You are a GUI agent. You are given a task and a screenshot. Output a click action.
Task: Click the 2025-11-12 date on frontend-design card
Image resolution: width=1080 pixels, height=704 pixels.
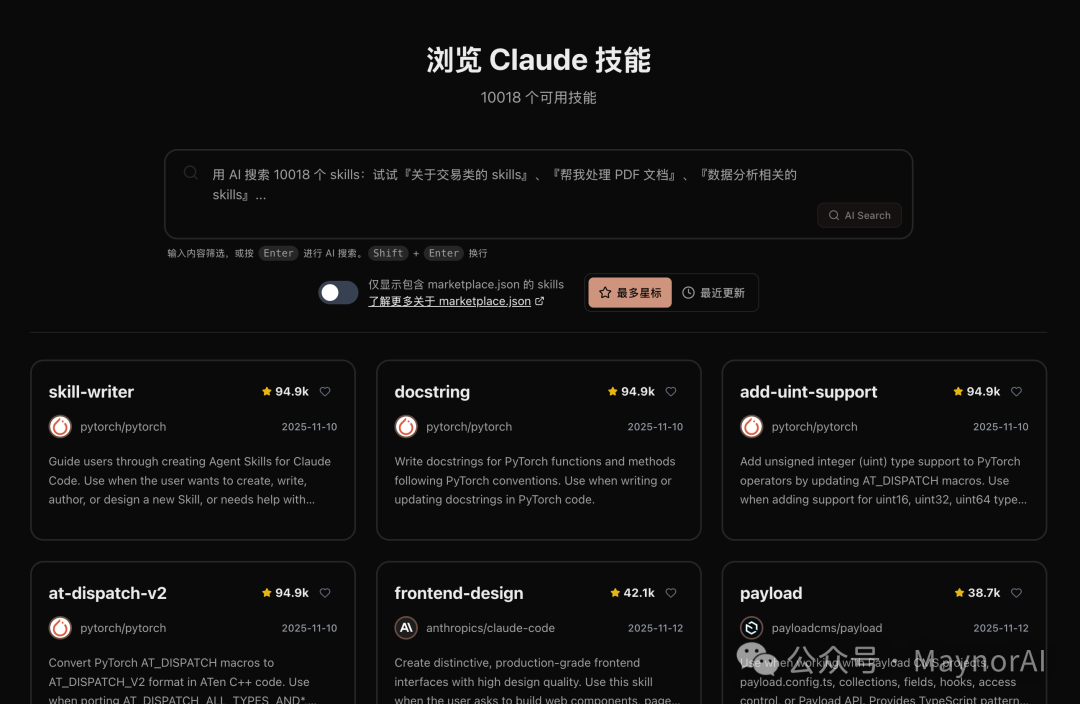(x=655, y=628)
